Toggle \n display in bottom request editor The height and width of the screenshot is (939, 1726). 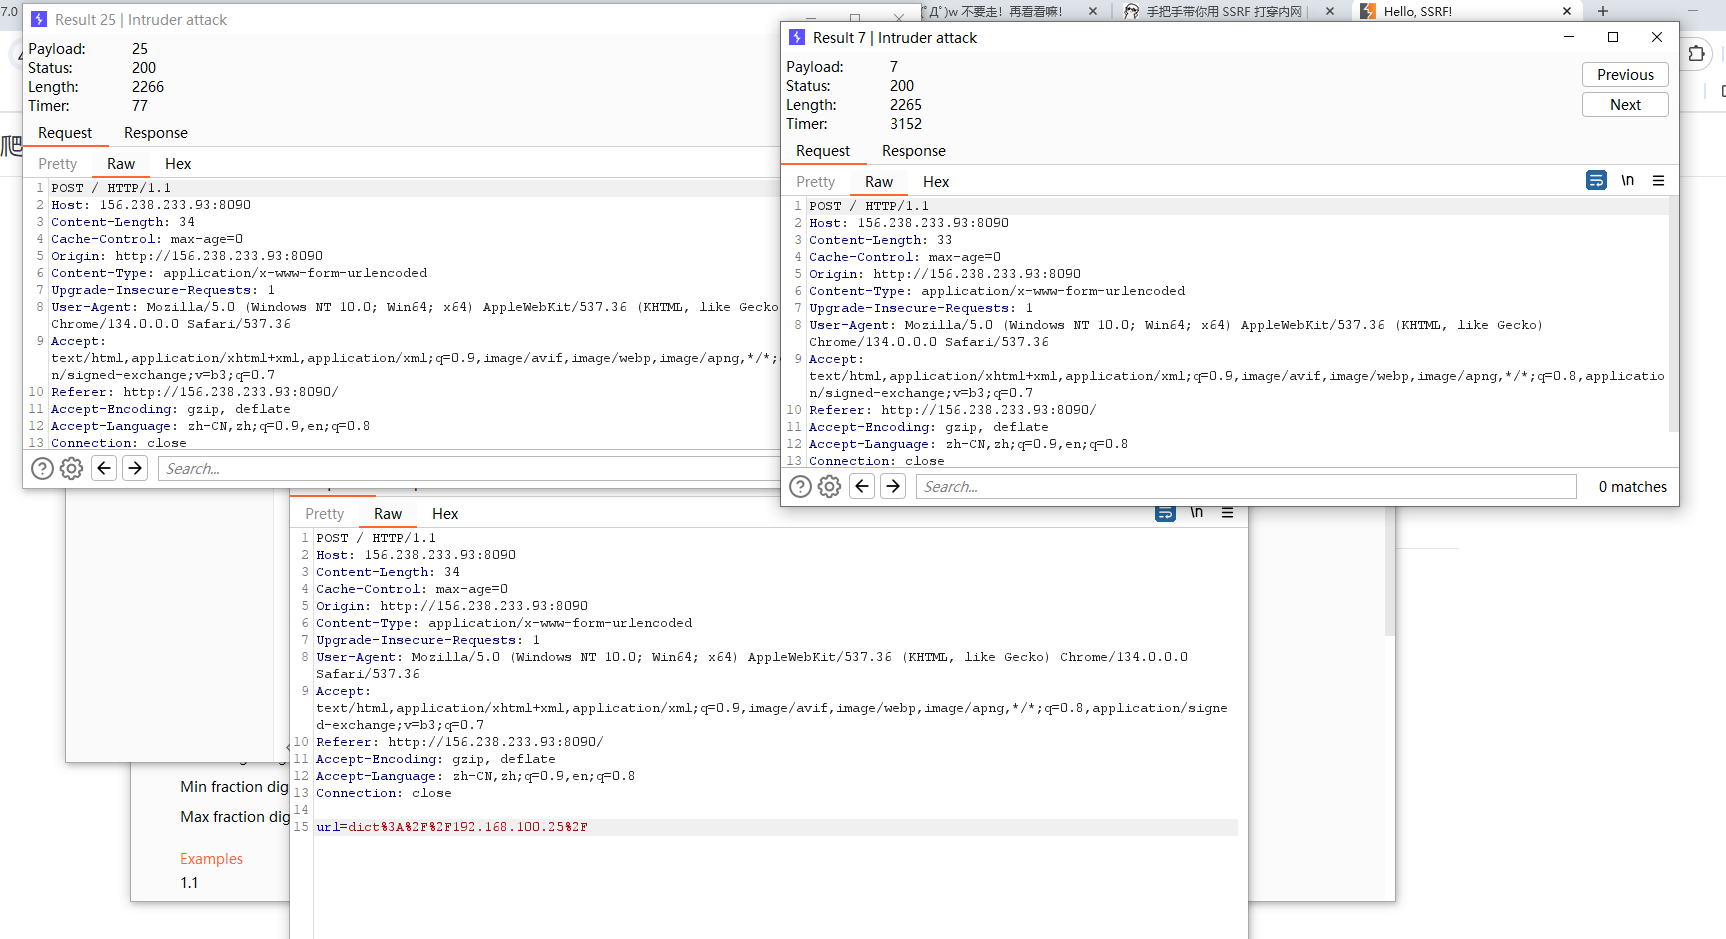point(1196,513)
